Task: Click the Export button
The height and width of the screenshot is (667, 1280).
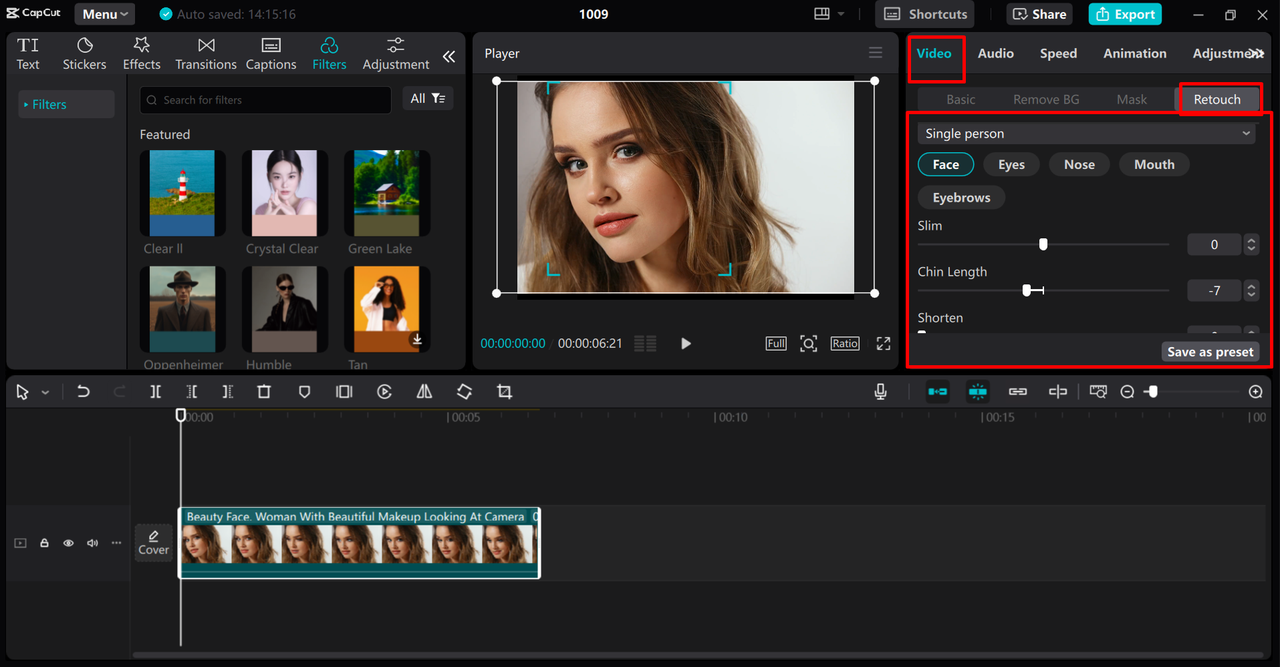Action: [1125, 14]
